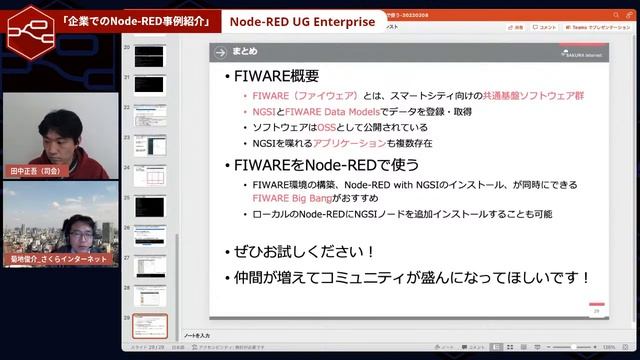Click the zoom slider handle

(574, 347)
